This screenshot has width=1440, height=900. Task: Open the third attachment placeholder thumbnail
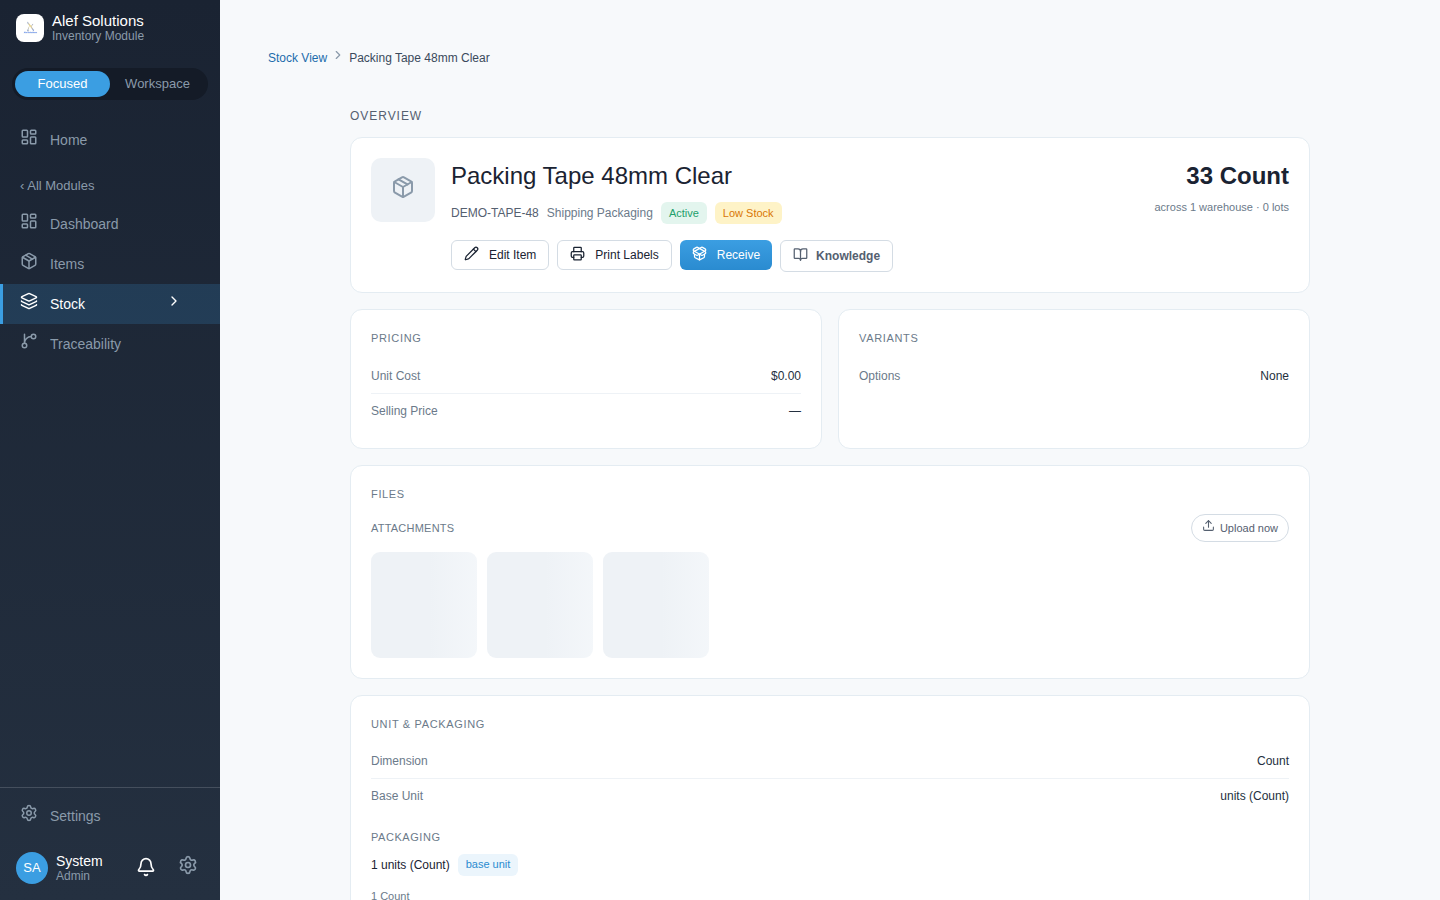point(656,605)
